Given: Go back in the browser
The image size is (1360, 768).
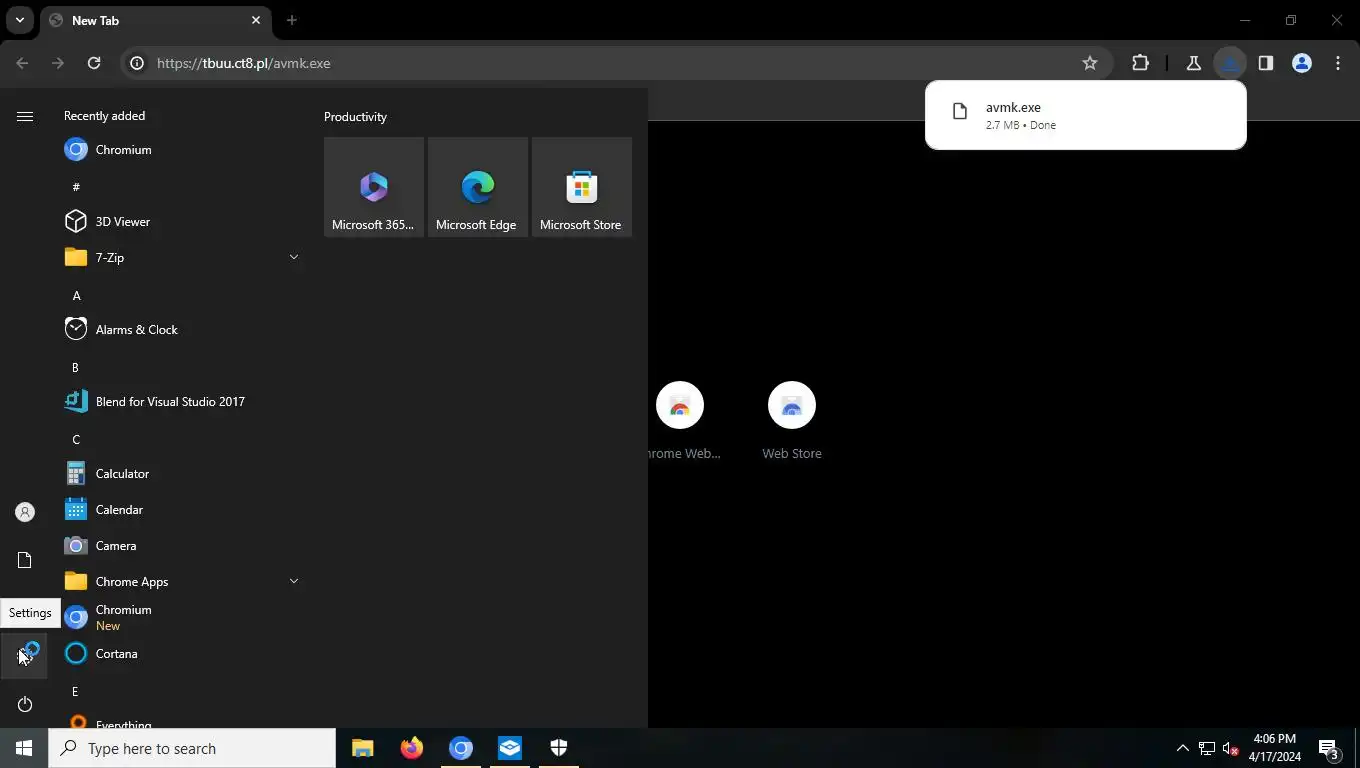Looking at the screenshot, I should 22,63.
